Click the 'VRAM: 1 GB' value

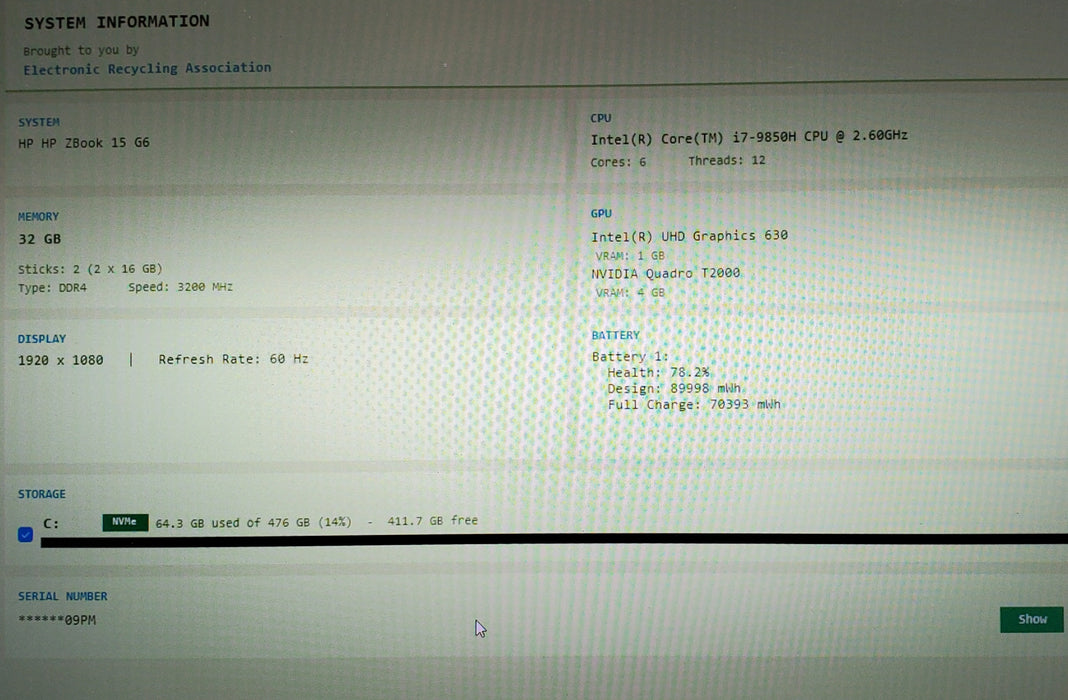(630, 256)
